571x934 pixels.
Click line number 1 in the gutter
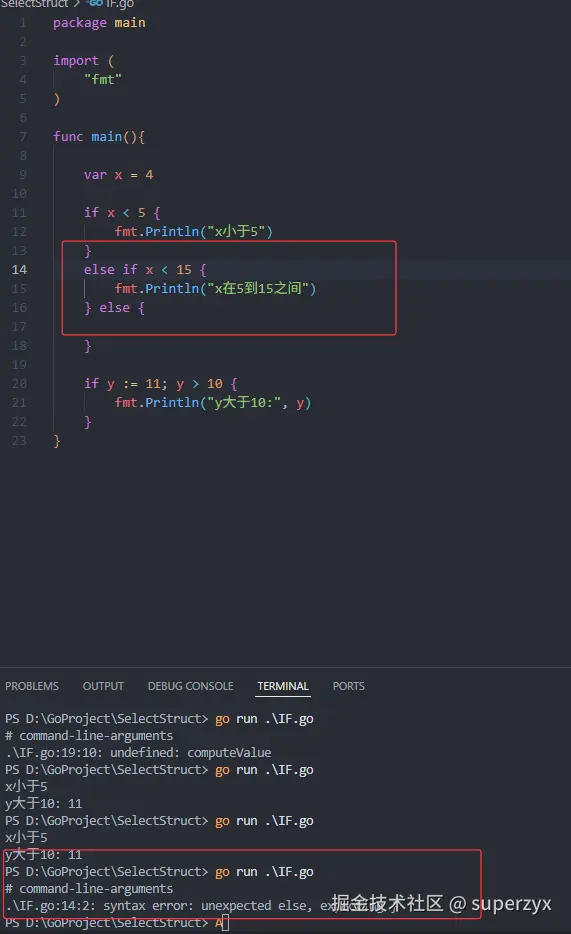pos(23,23)
